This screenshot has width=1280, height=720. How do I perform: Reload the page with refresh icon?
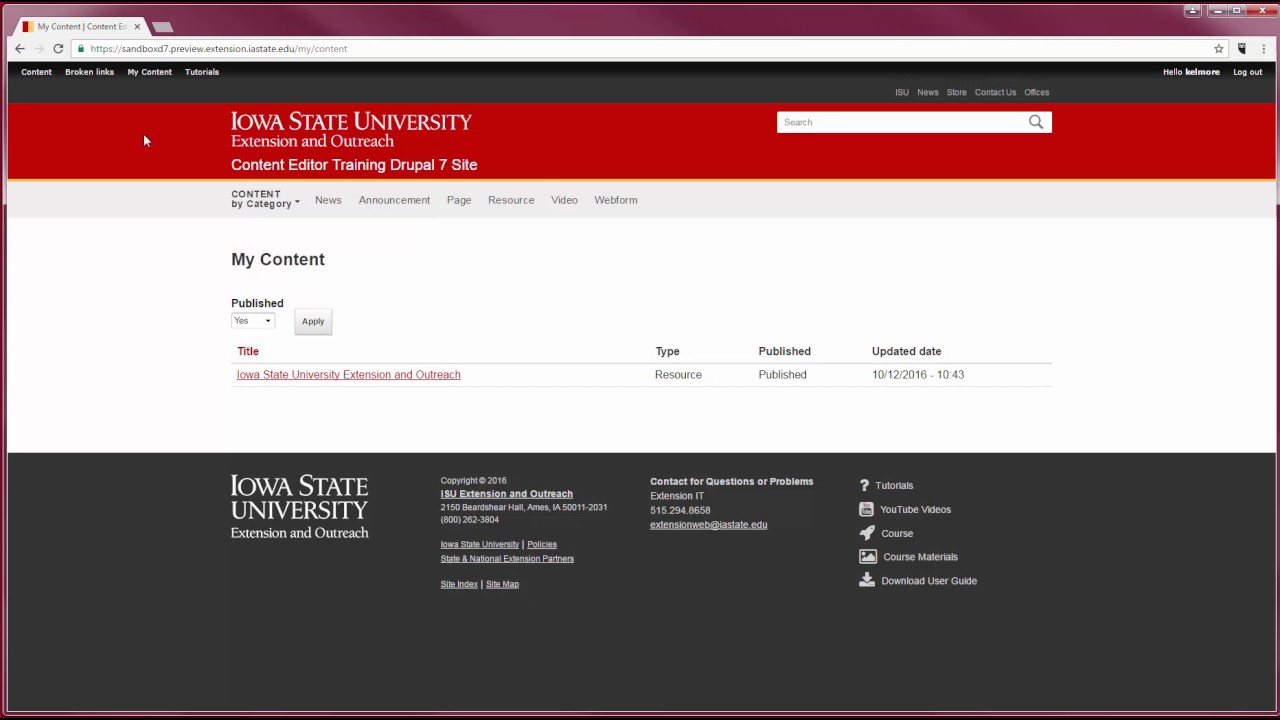[58, 49]
